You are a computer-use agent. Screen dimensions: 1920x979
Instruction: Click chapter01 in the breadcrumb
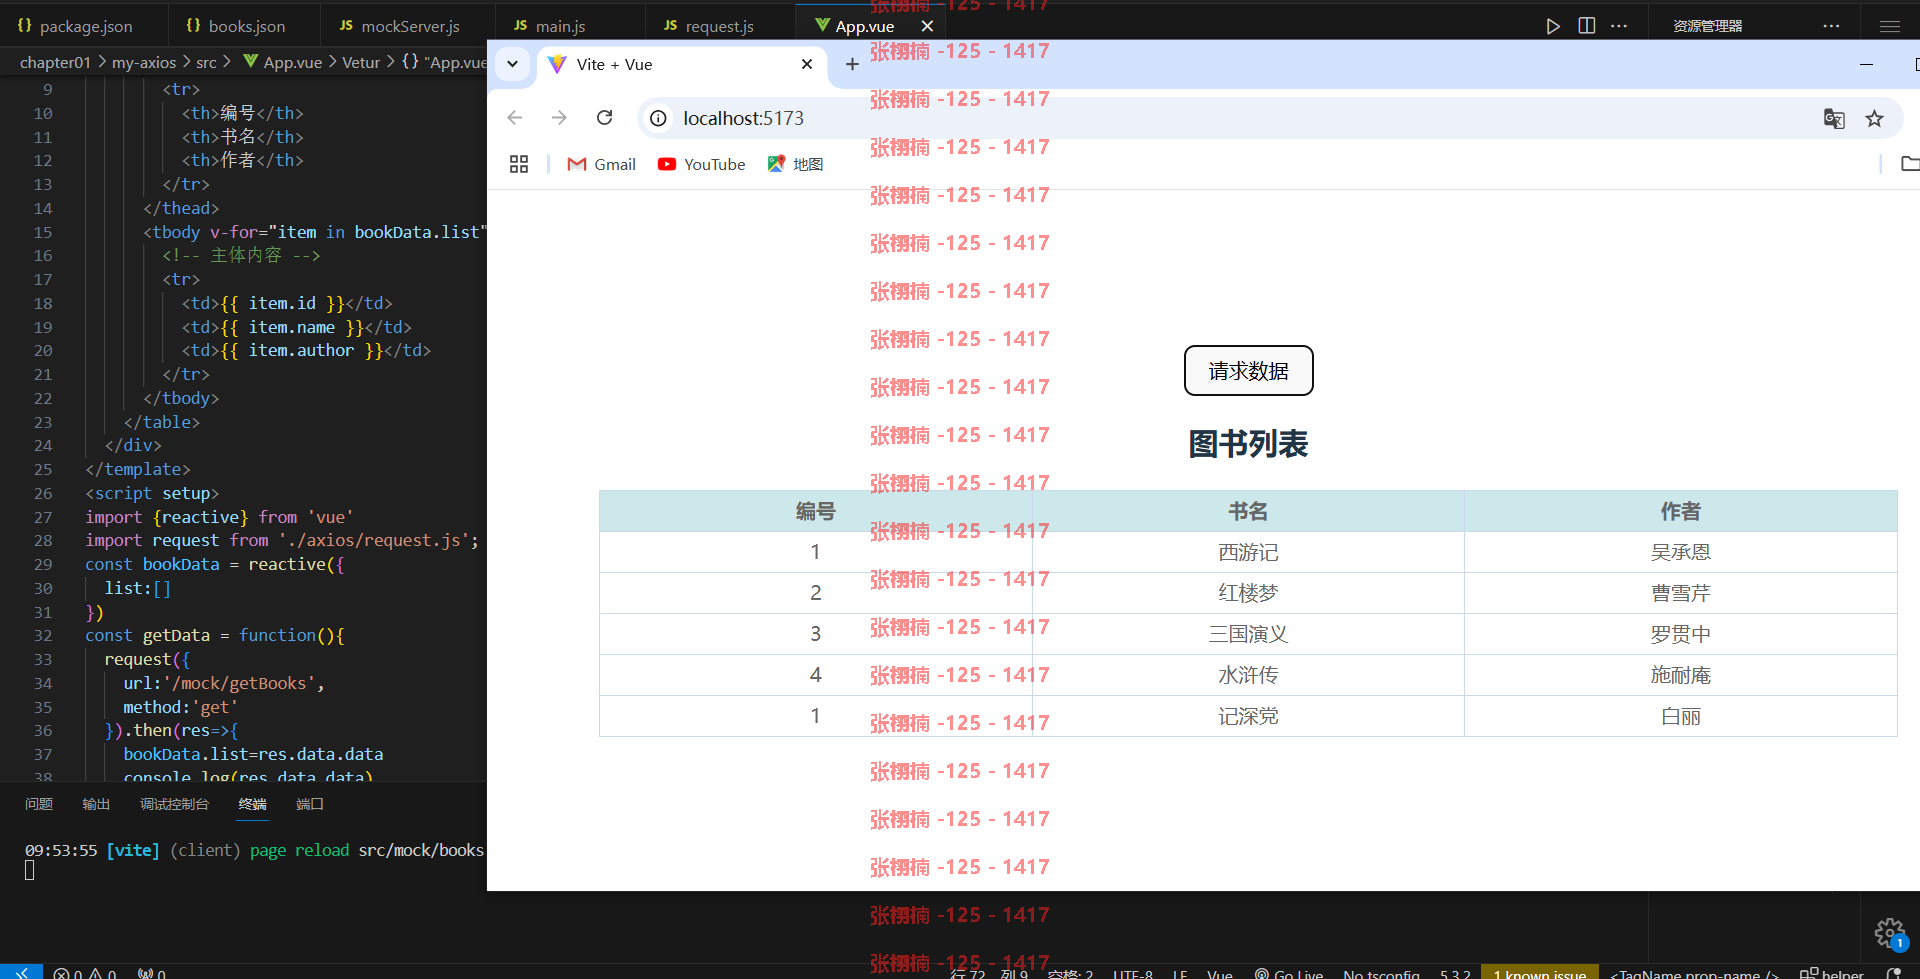tap(55, 62)
